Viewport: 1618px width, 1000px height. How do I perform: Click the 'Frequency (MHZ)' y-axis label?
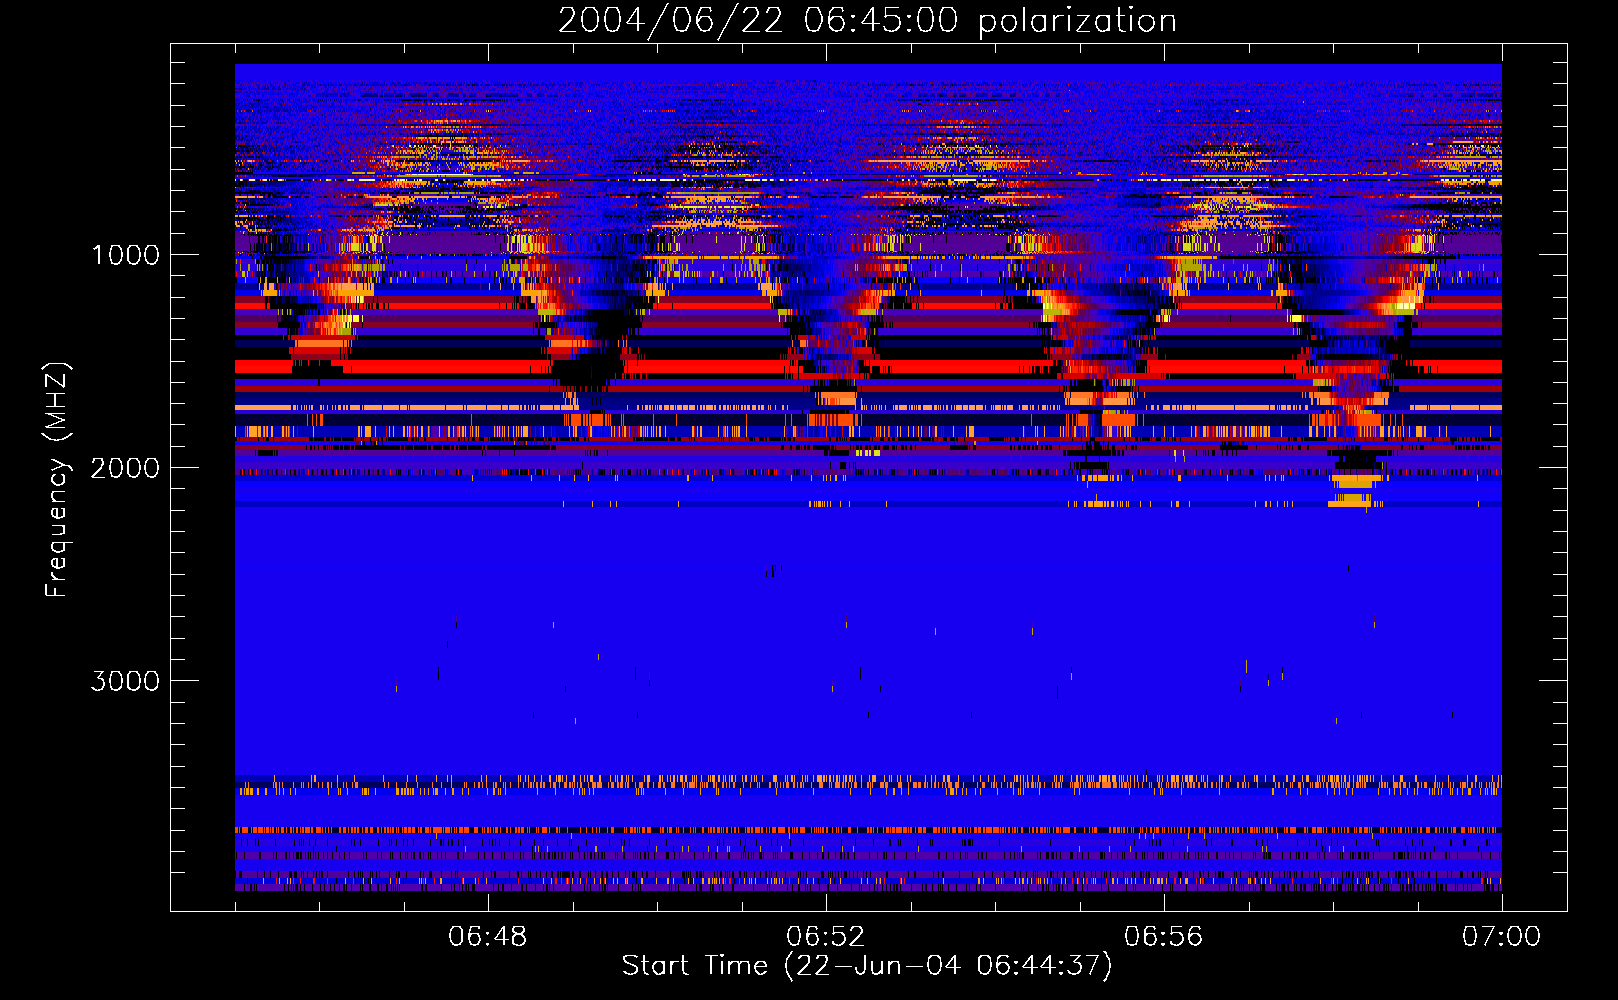tap(58, 480)
